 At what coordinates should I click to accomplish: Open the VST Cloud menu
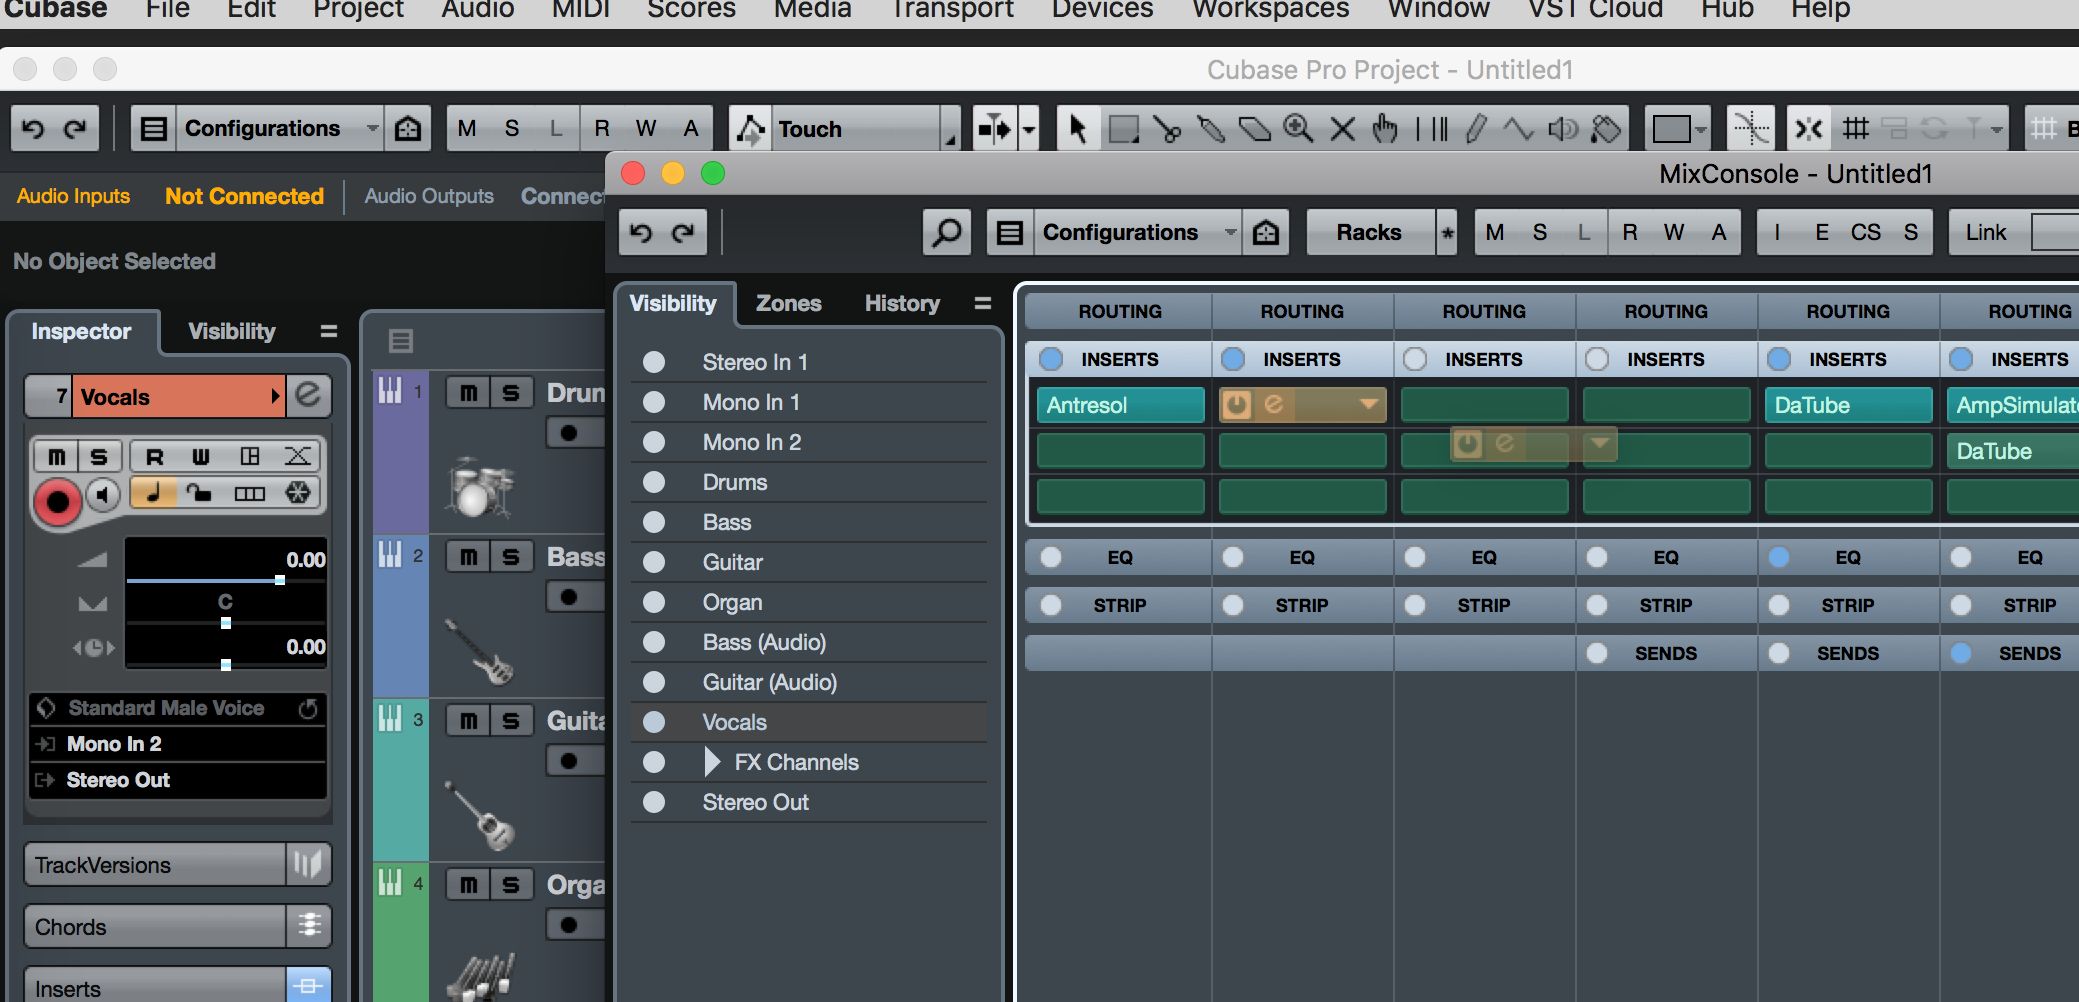[1595, 10]
